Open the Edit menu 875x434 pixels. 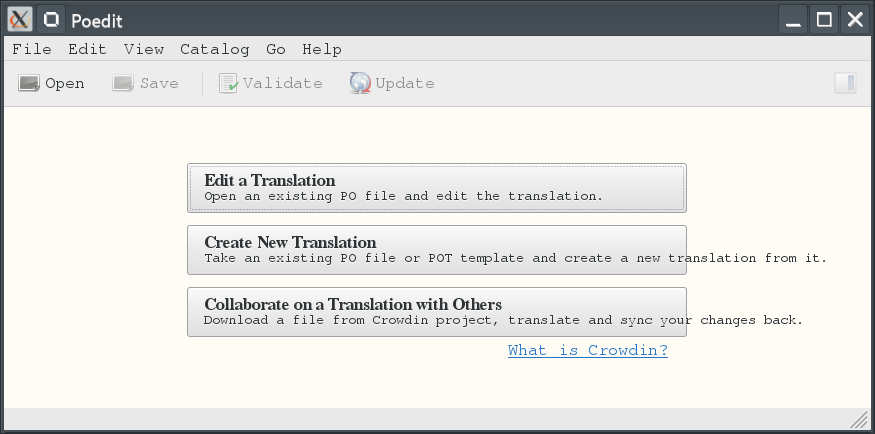point(87,49)
